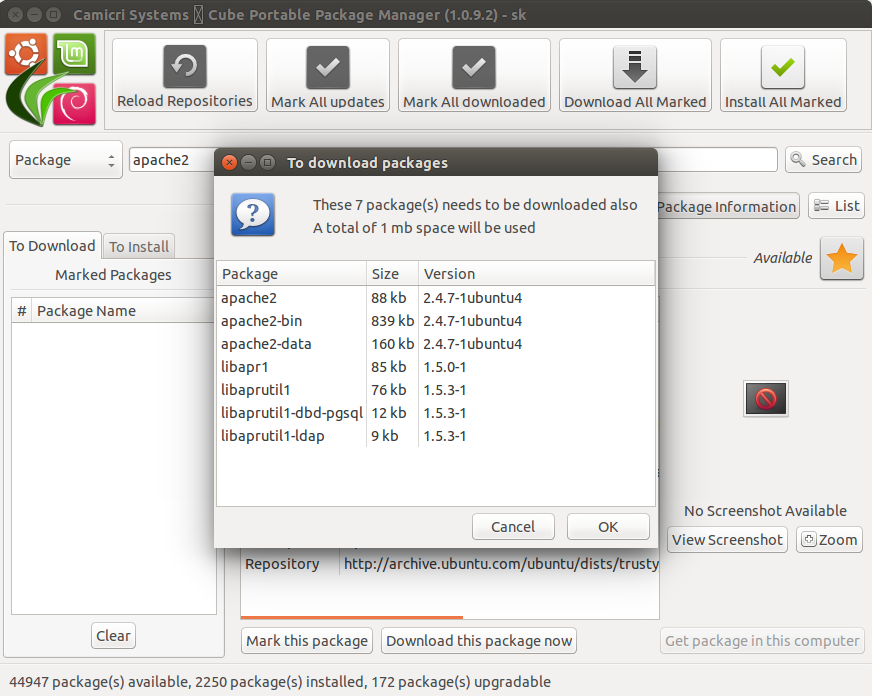The image size is (872, 696).
Task: Click the status bar packages available text
Action: (x=280, y=682)
